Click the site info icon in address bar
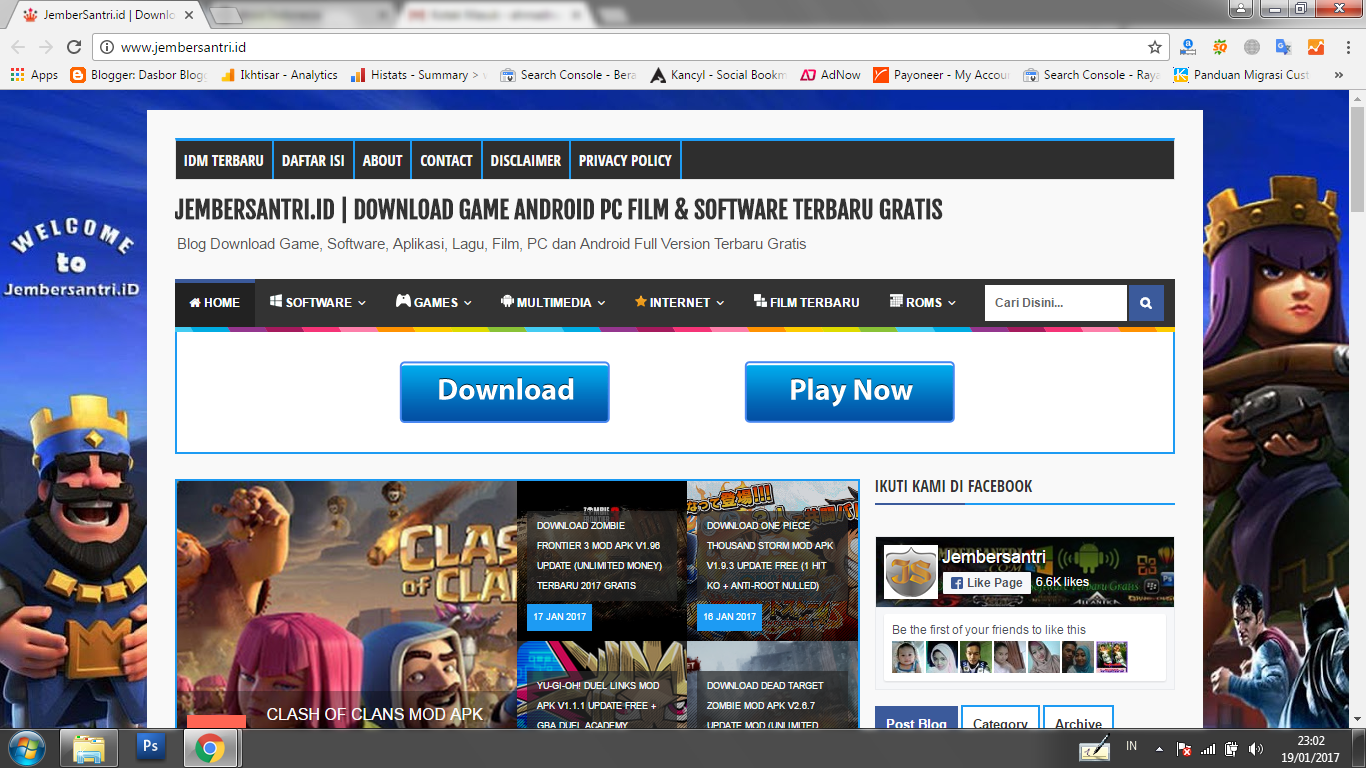1366x768 pixels. coord(107,47)
